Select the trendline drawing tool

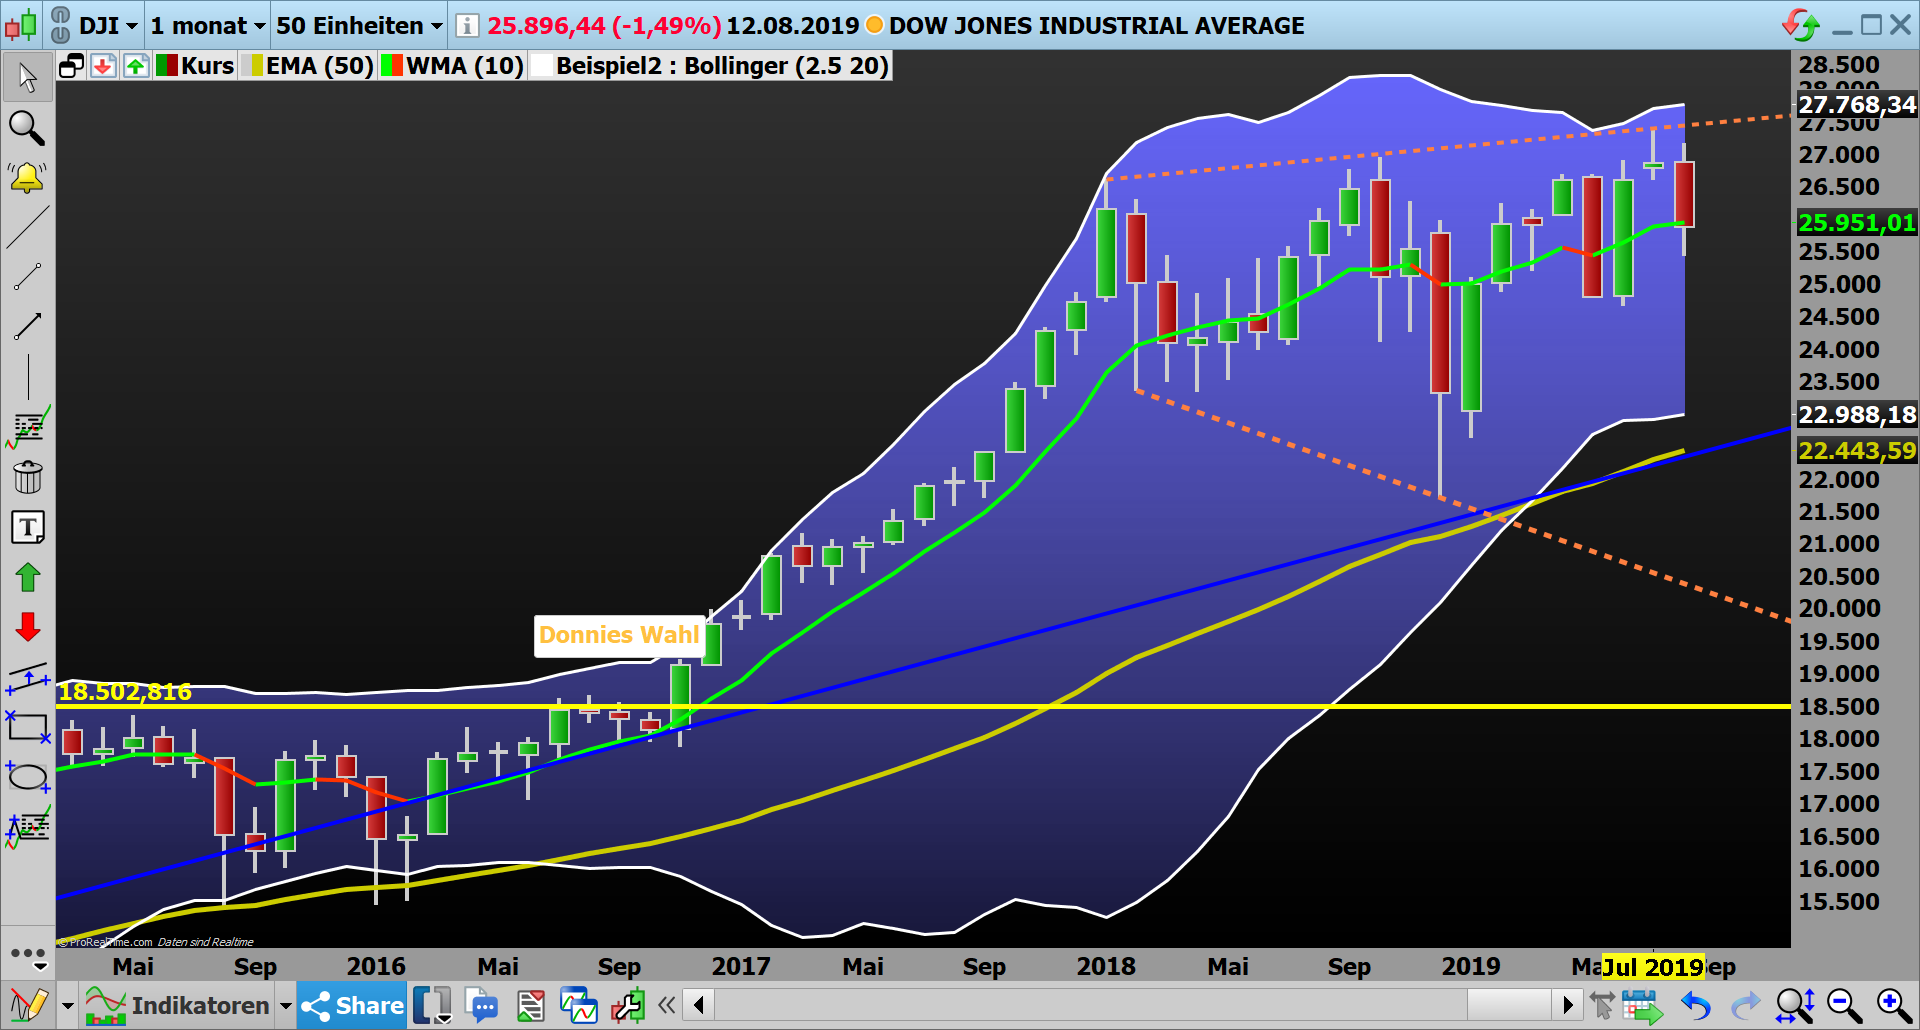pyautogui.click(x=27, y=228)
